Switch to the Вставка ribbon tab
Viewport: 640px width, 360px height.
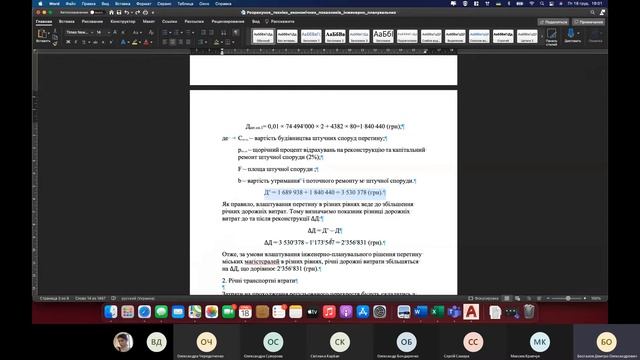pyautogui.click(x=67, y=22)
